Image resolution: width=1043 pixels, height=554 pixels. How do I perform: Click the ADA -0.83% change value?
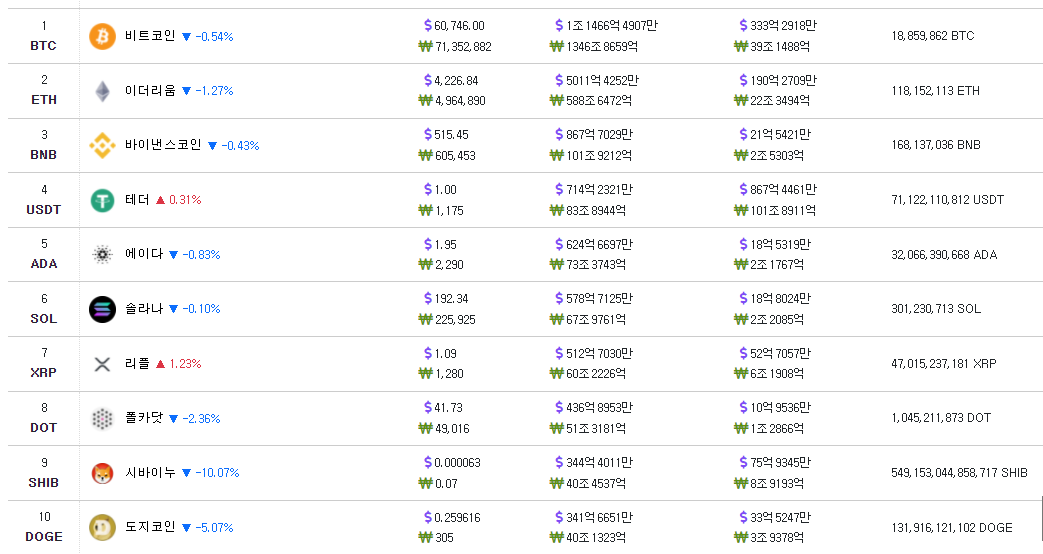202,255
